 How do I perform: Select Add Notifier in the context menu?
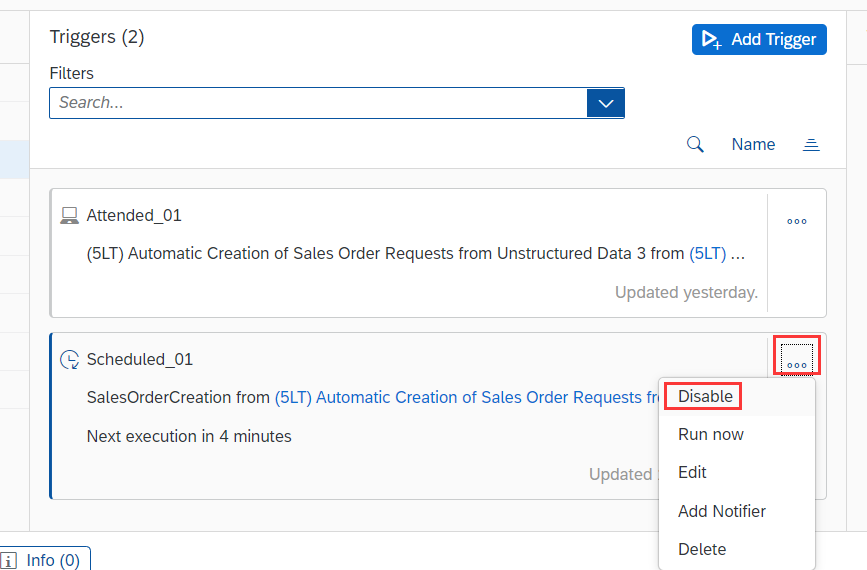click(722, 511)
